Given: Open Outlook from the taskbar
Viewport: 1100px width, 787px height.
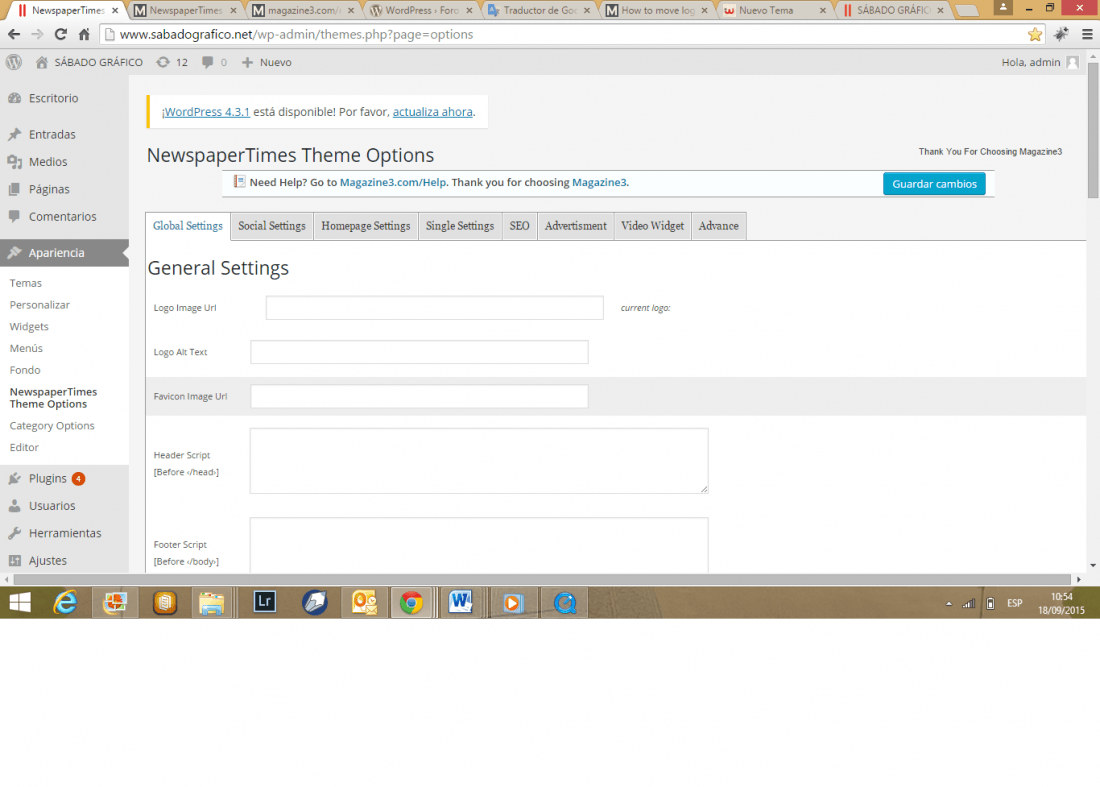Looking at the screenshot, I should pos(365,602).
